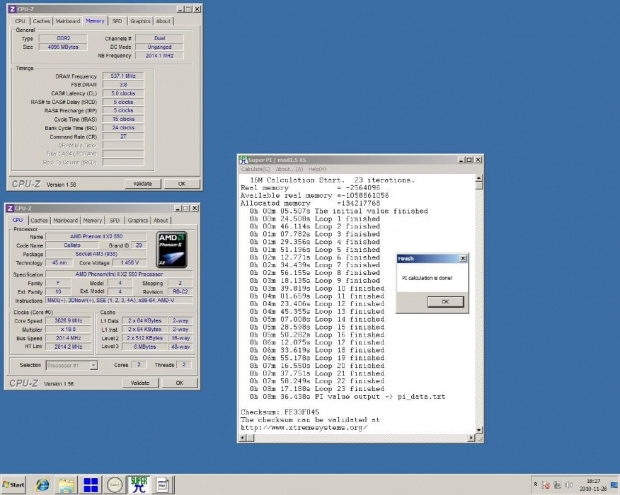Select About tab in lower CPU-Z window
This screenshot has height=495, width=620.
pyautogui.click(x=161, y=220)
